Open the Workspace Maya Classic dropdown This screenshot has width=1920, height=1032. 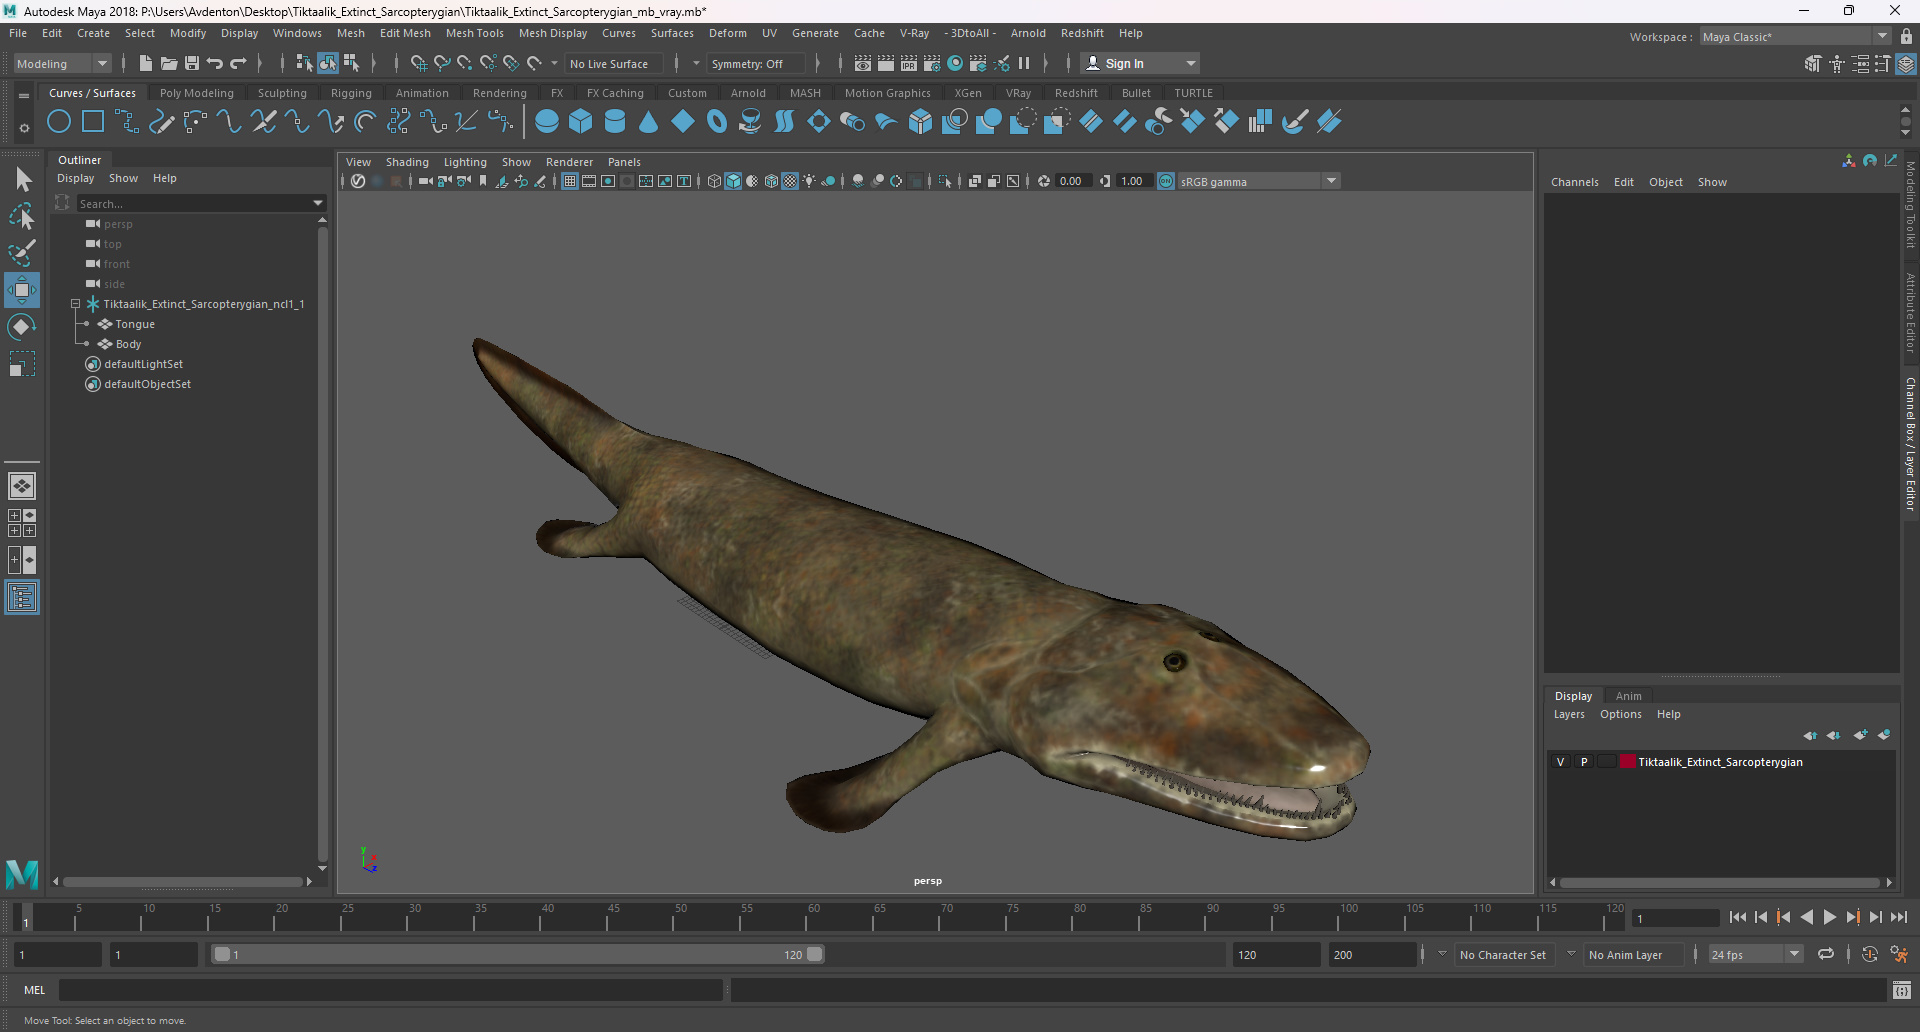coord(1795,37)
